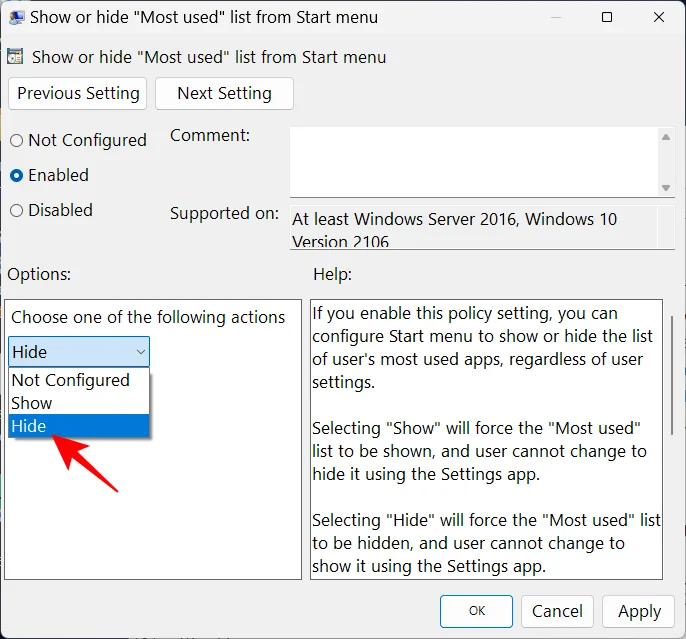Go to Next Setting

224,93
